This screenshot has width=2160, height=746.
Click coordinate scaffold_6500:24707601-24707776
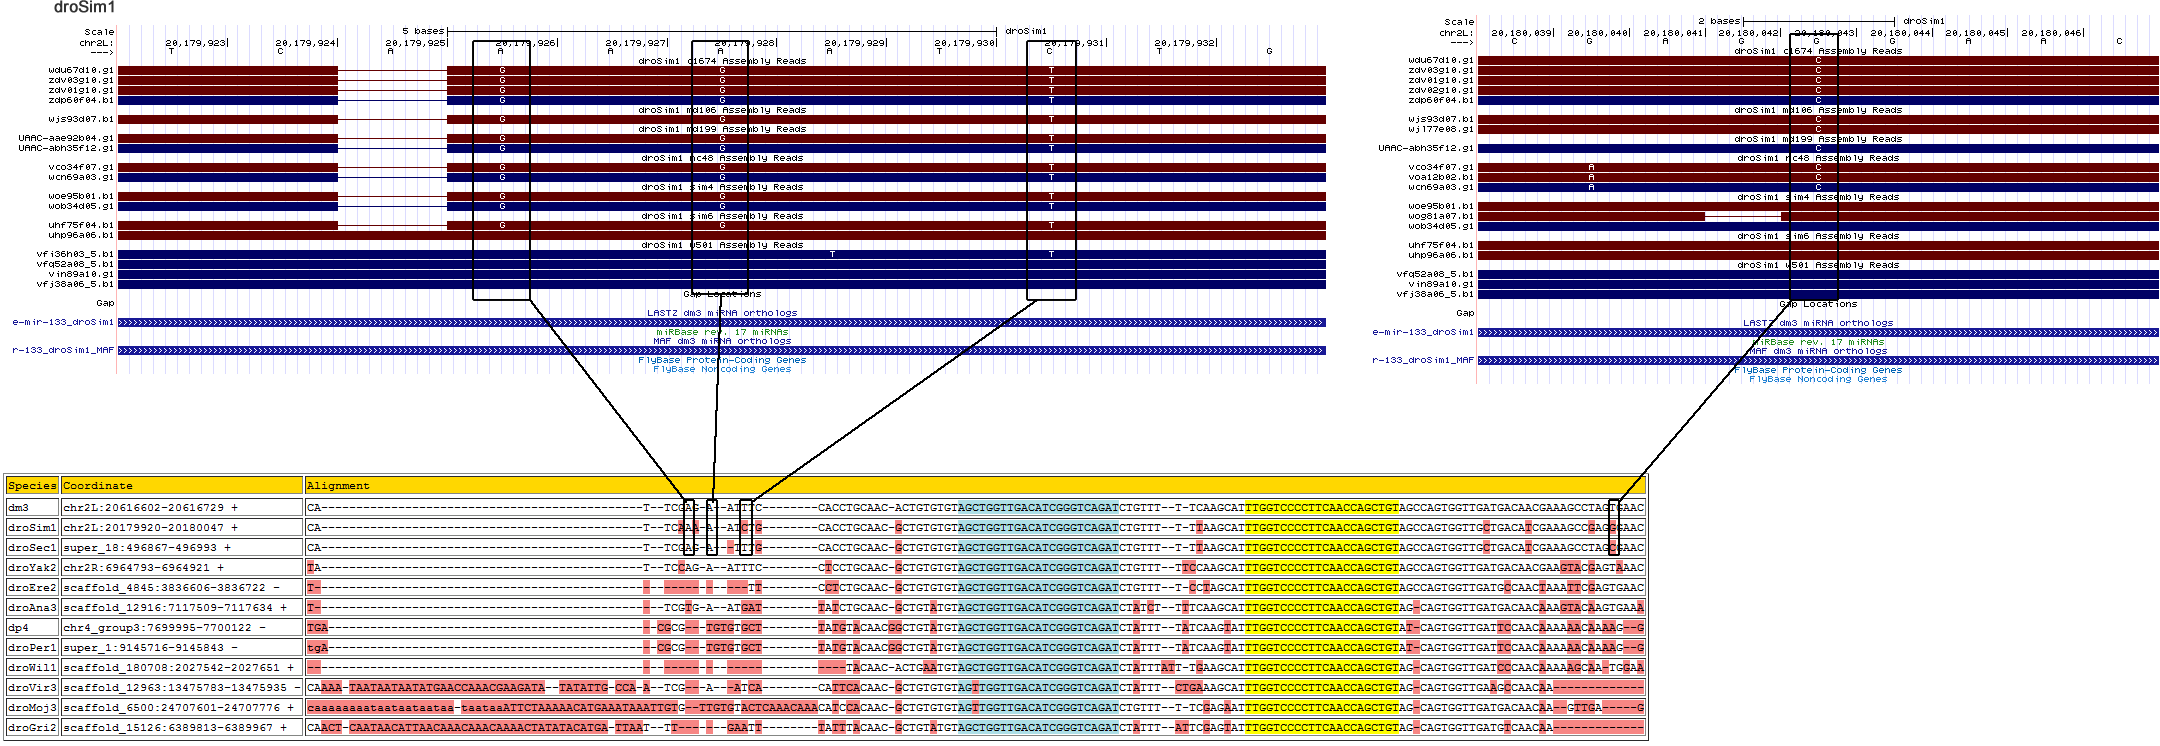click(170, 708)
